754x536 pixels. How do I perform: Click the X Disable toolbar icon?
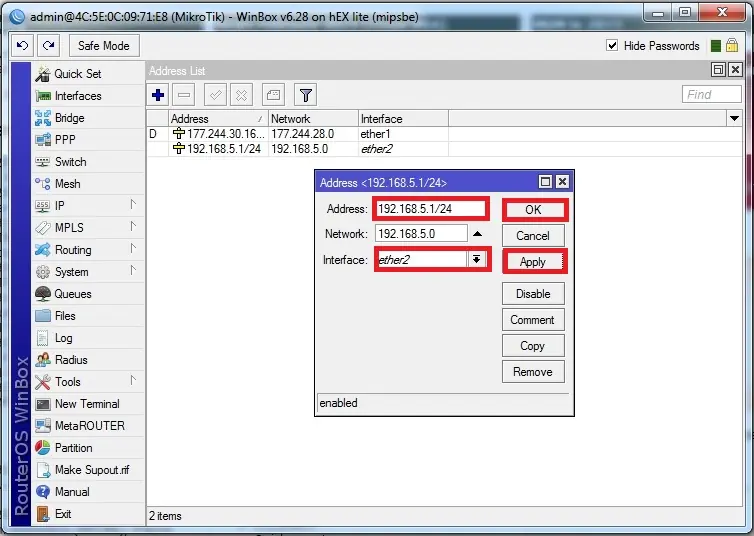click(241, 95)
